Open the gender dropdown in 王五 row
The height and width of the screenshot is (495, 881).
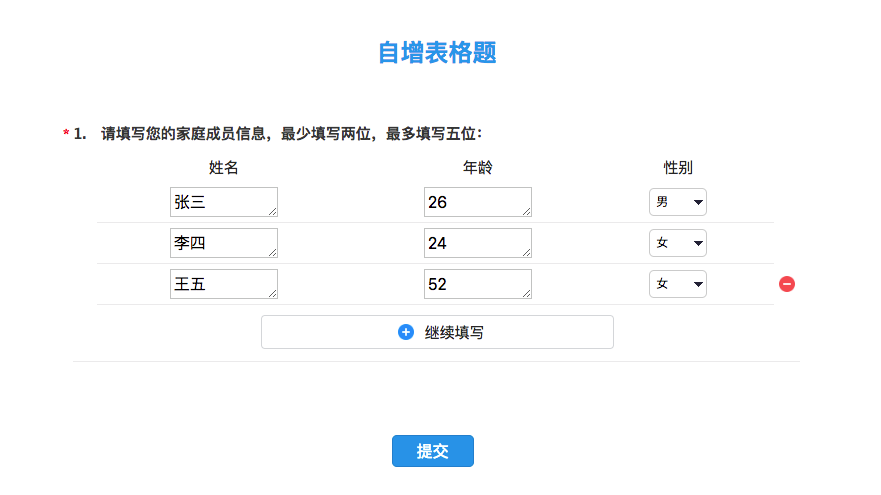678,284
